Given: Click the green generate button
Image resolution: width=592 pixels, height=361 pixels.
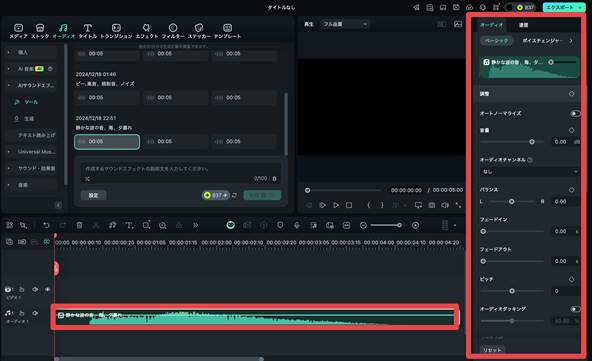Looking at the screenshot, I should 262,195.
